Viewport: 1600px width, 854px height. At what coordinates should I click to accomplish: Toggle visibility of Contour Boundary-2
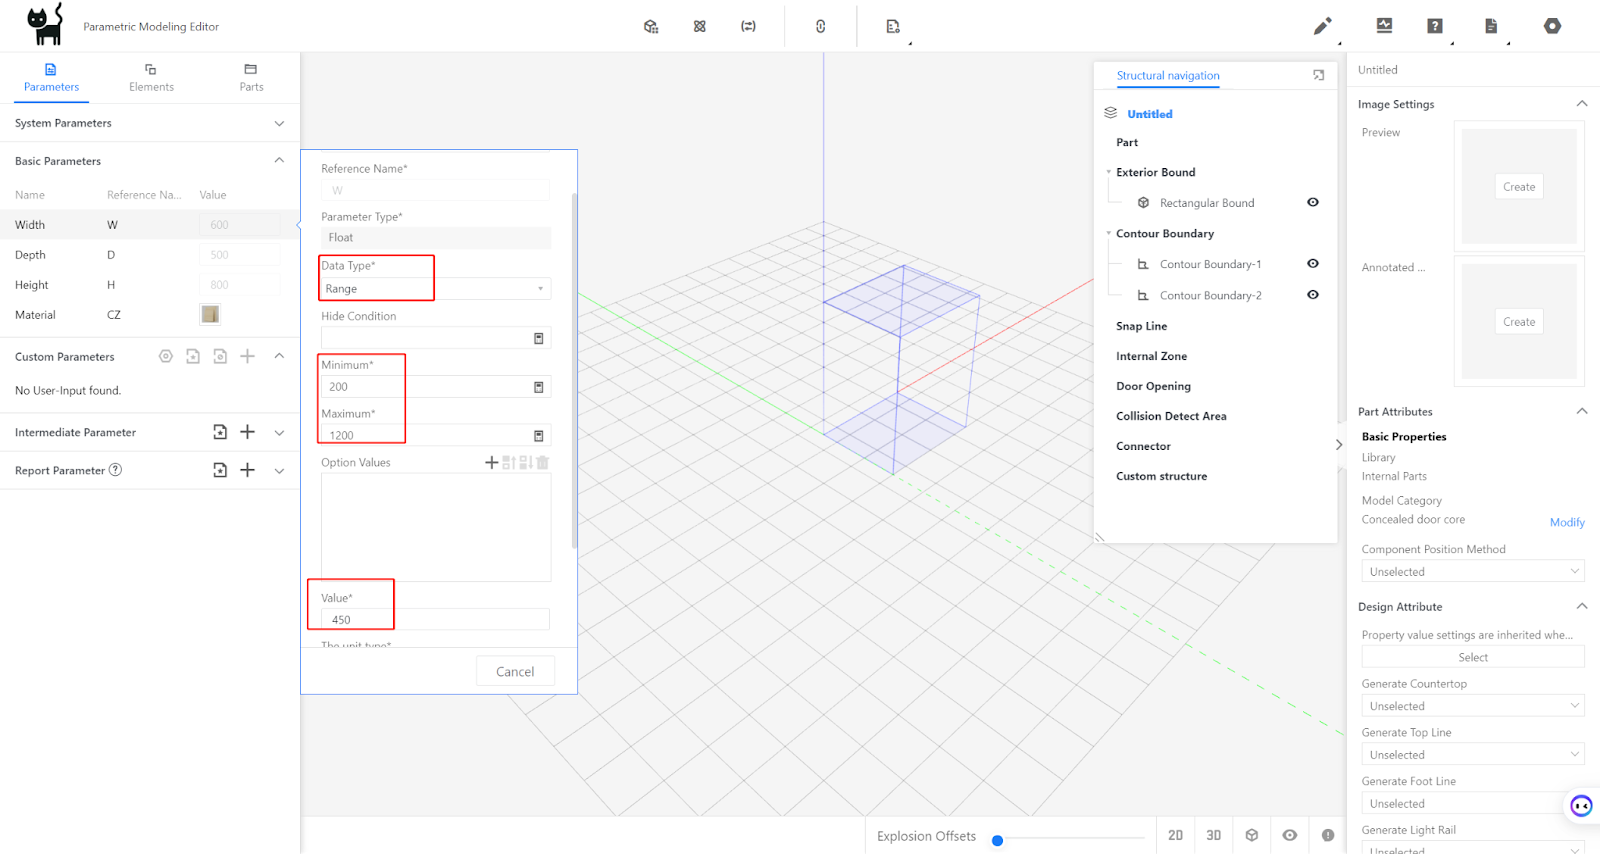click(x=1313, y=295)
